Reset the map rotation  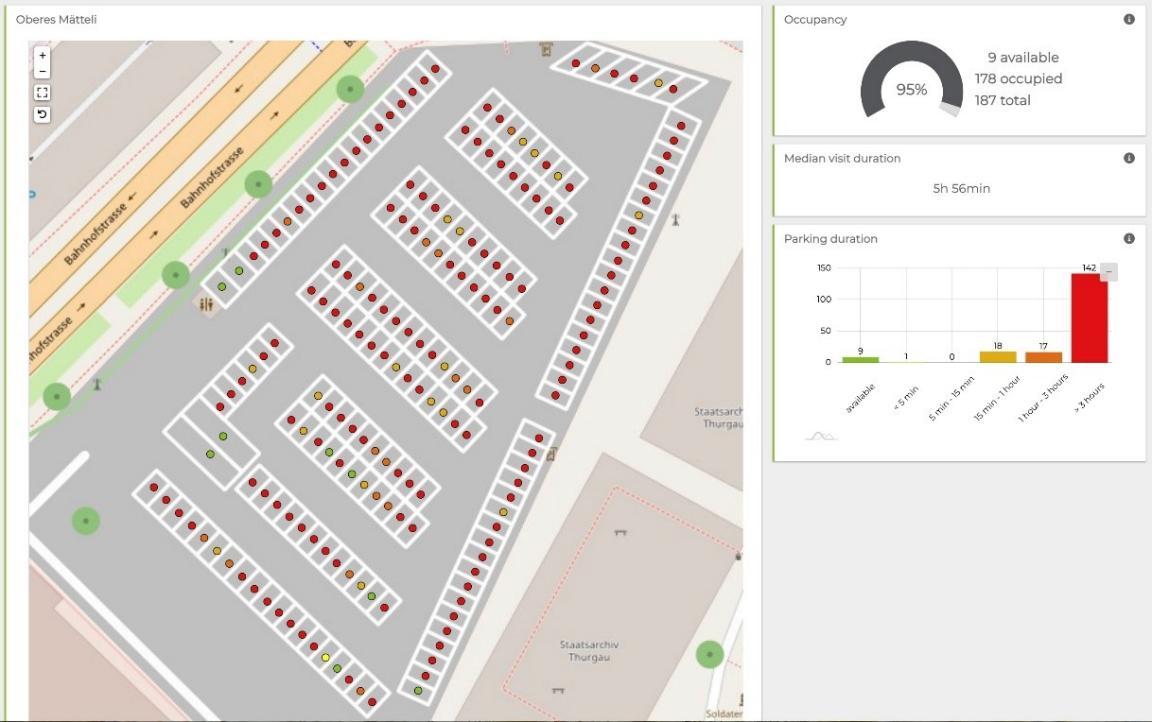click(x=43, y=113)
